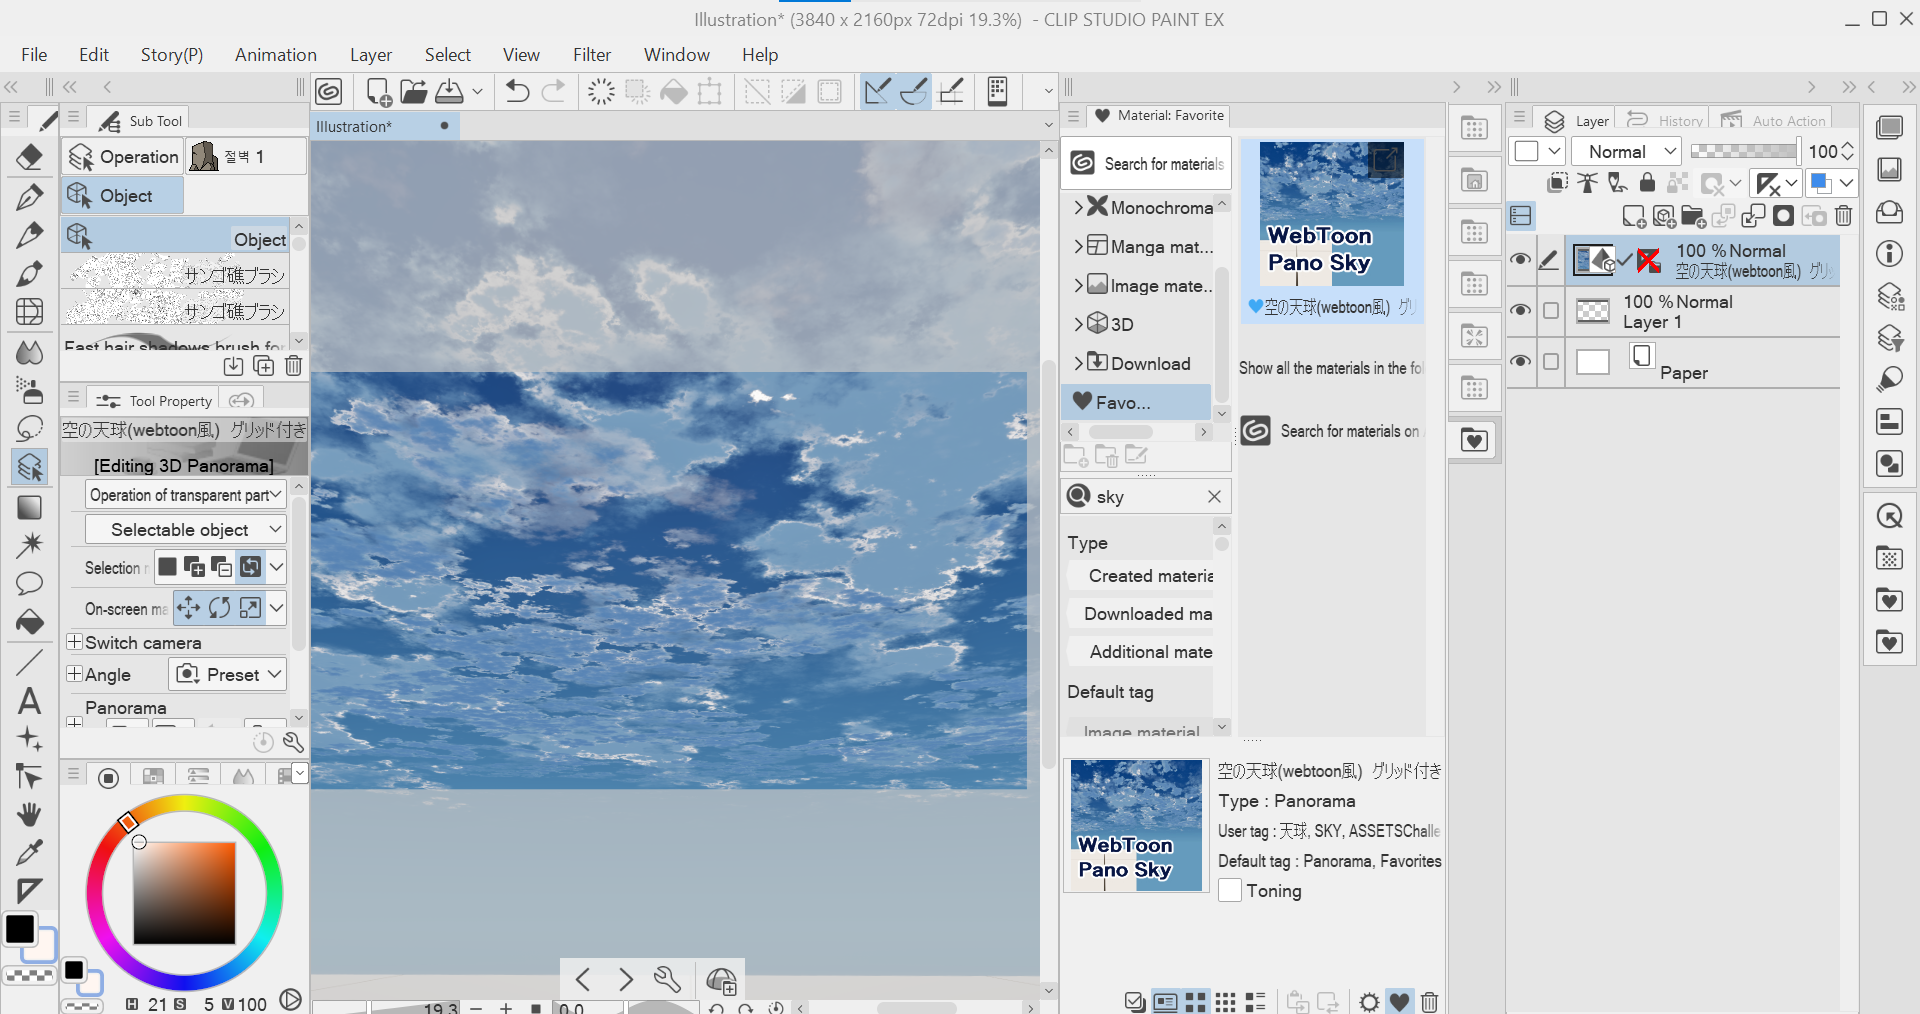Open the Filter menu
The image size is (1920, 1014).
(x=591, y=55)
